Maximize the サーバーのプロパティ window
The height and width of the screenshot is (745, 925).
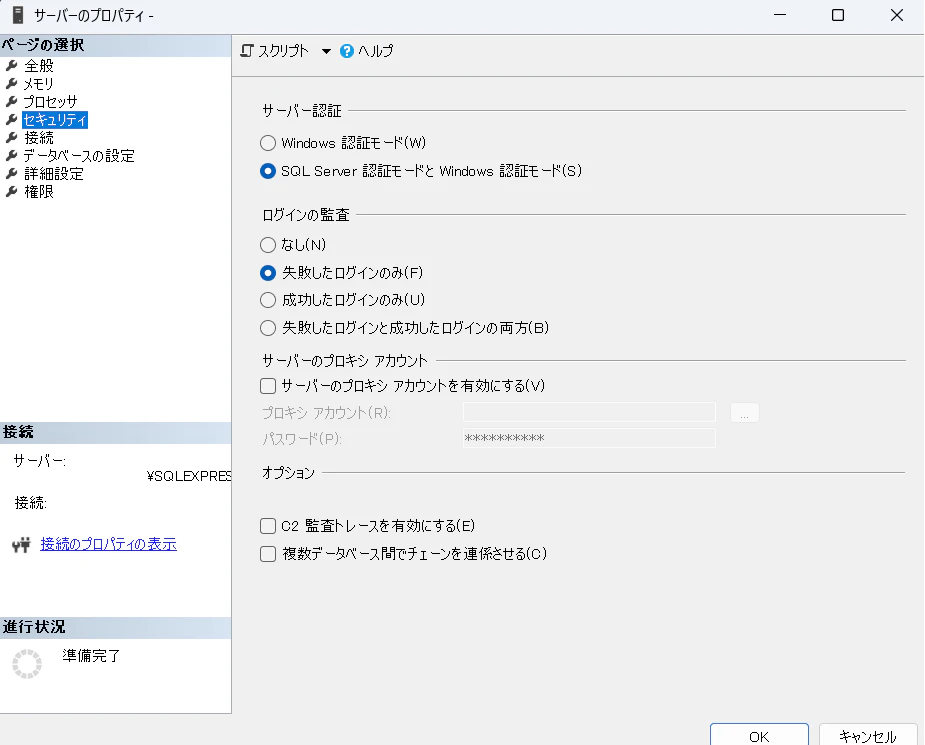(x=838, y=15)
